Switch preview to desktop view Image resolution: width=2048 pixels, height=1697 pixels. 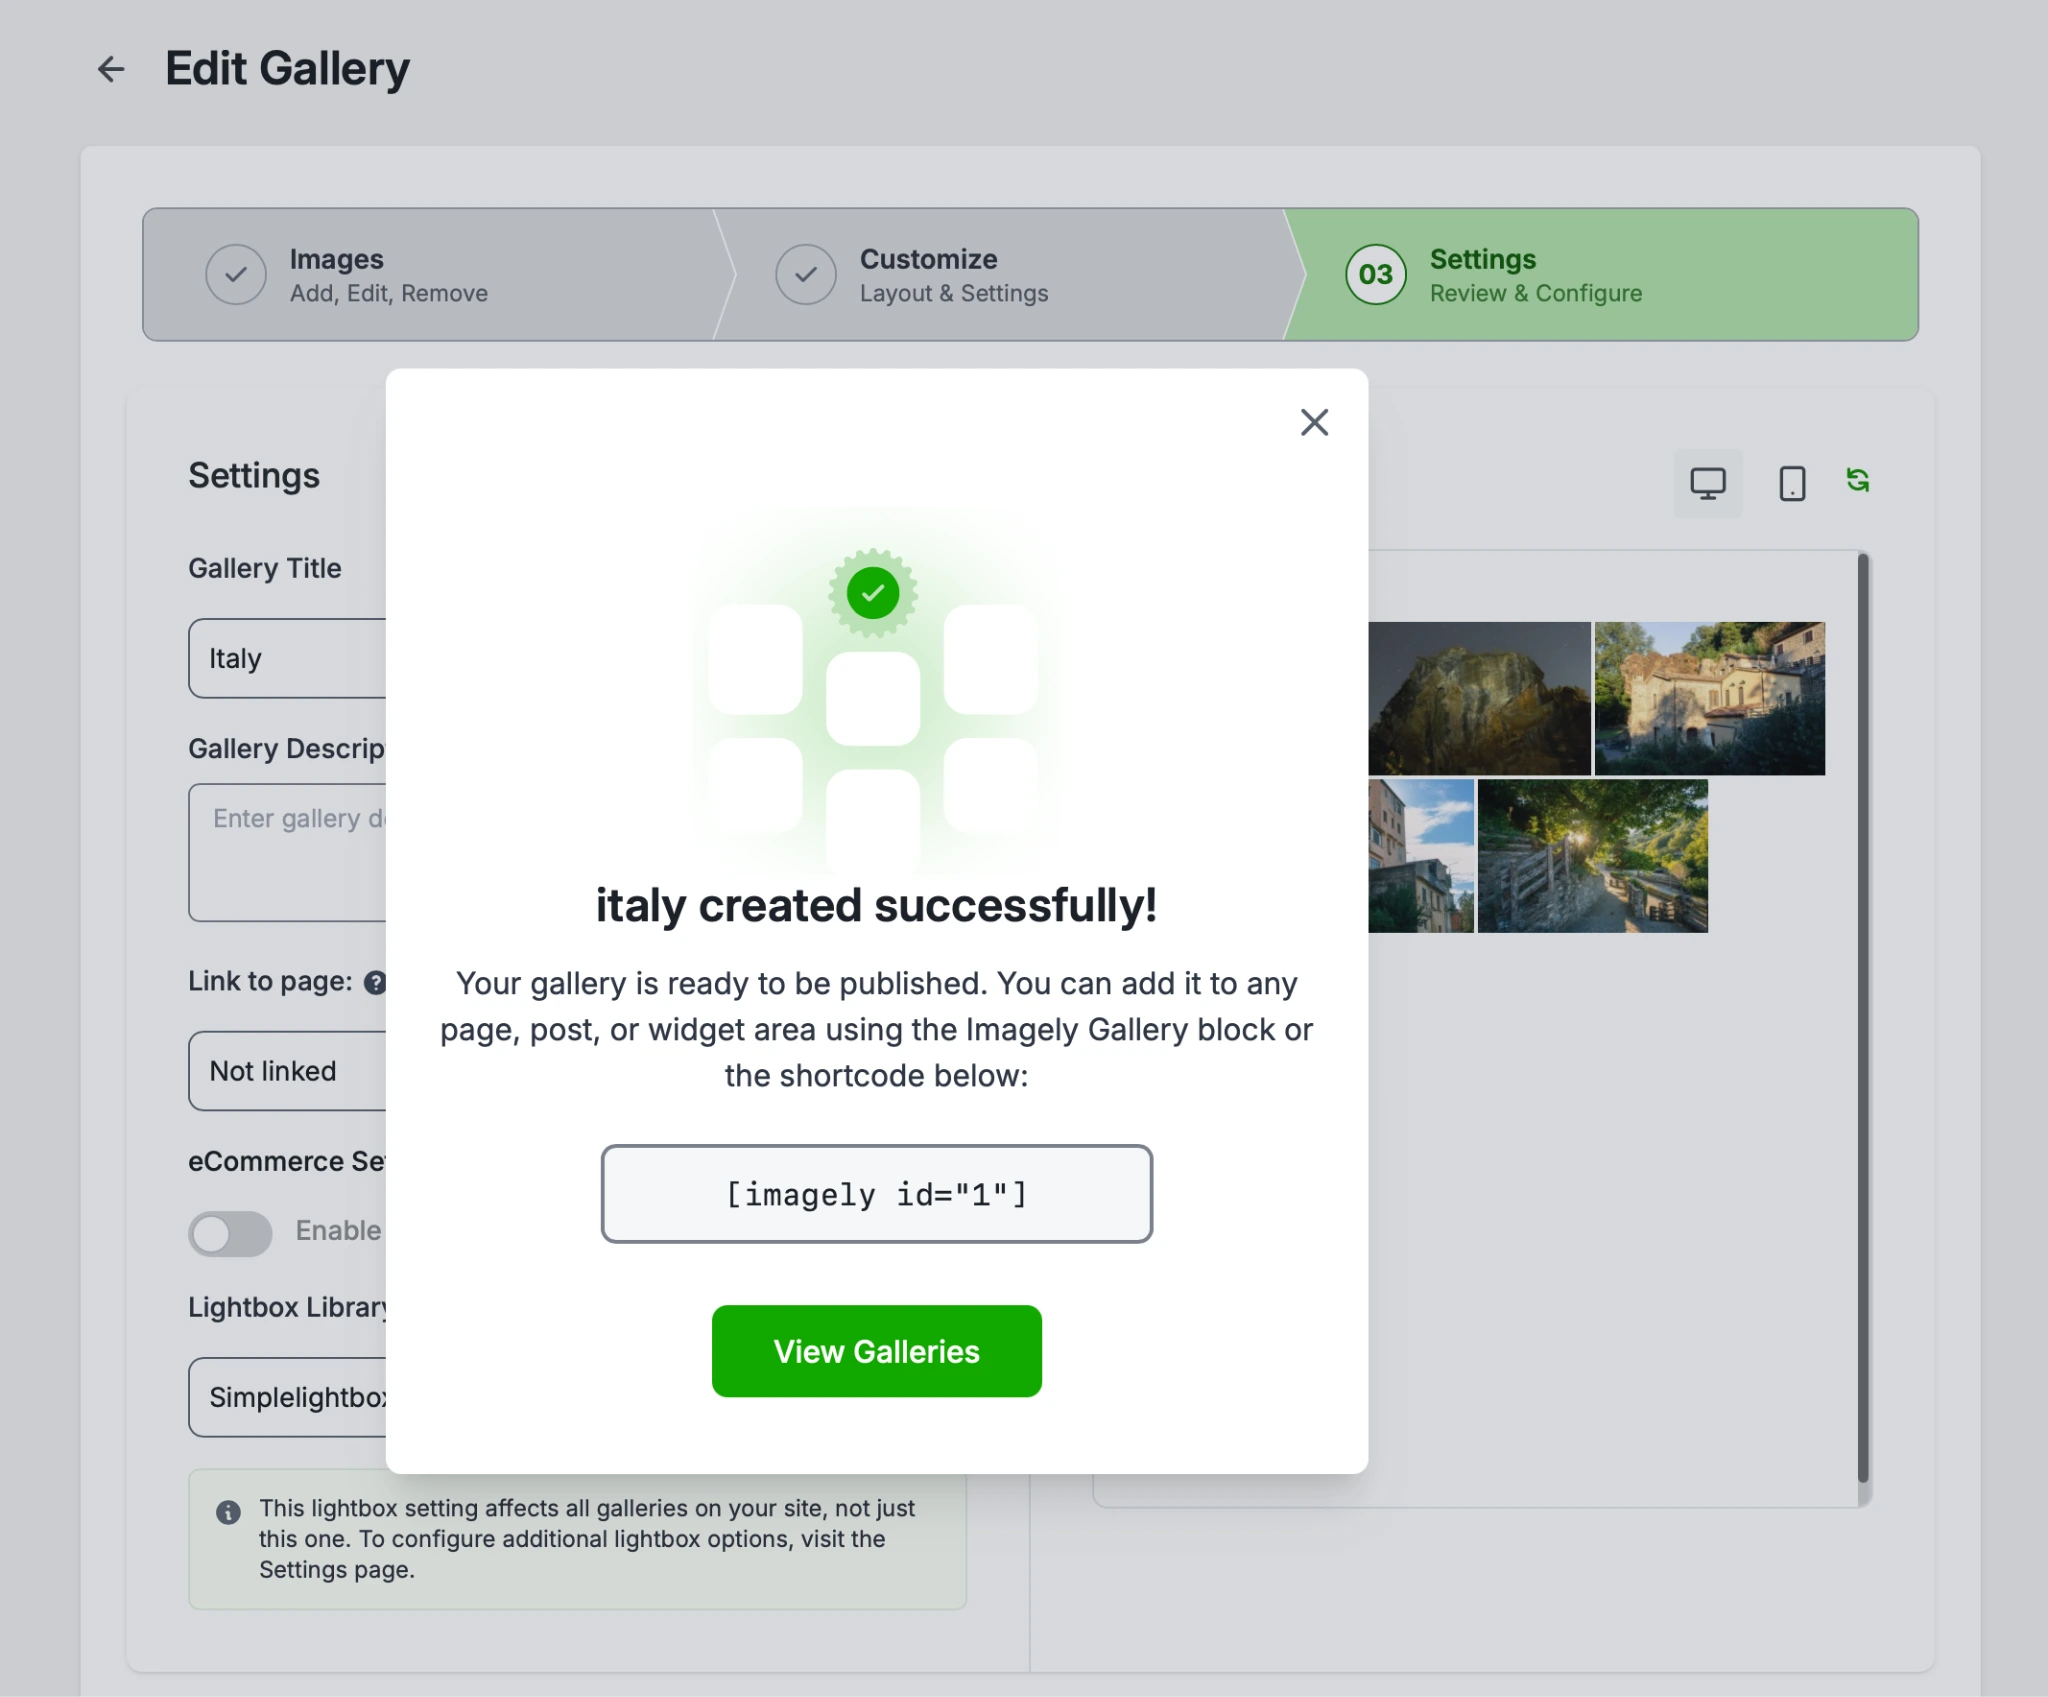click(x=1707, y=484)
